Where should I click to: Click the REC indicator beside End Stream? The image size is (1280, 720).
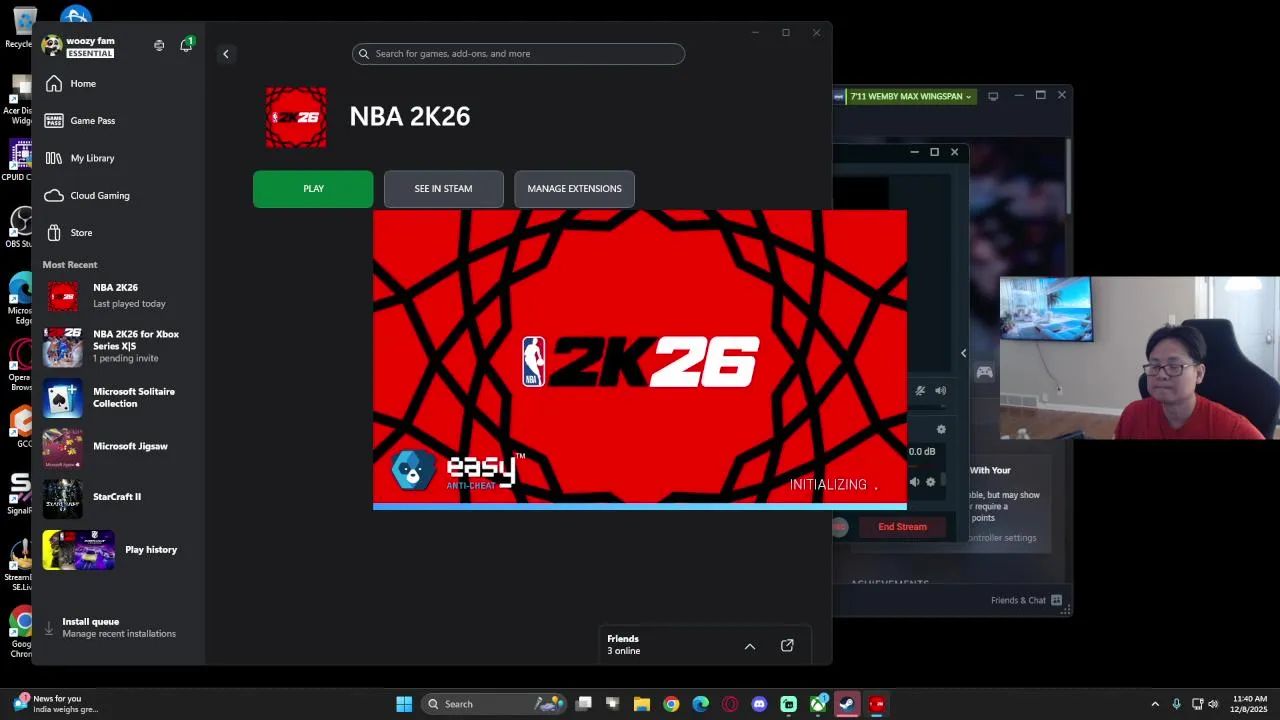point(839,527)
